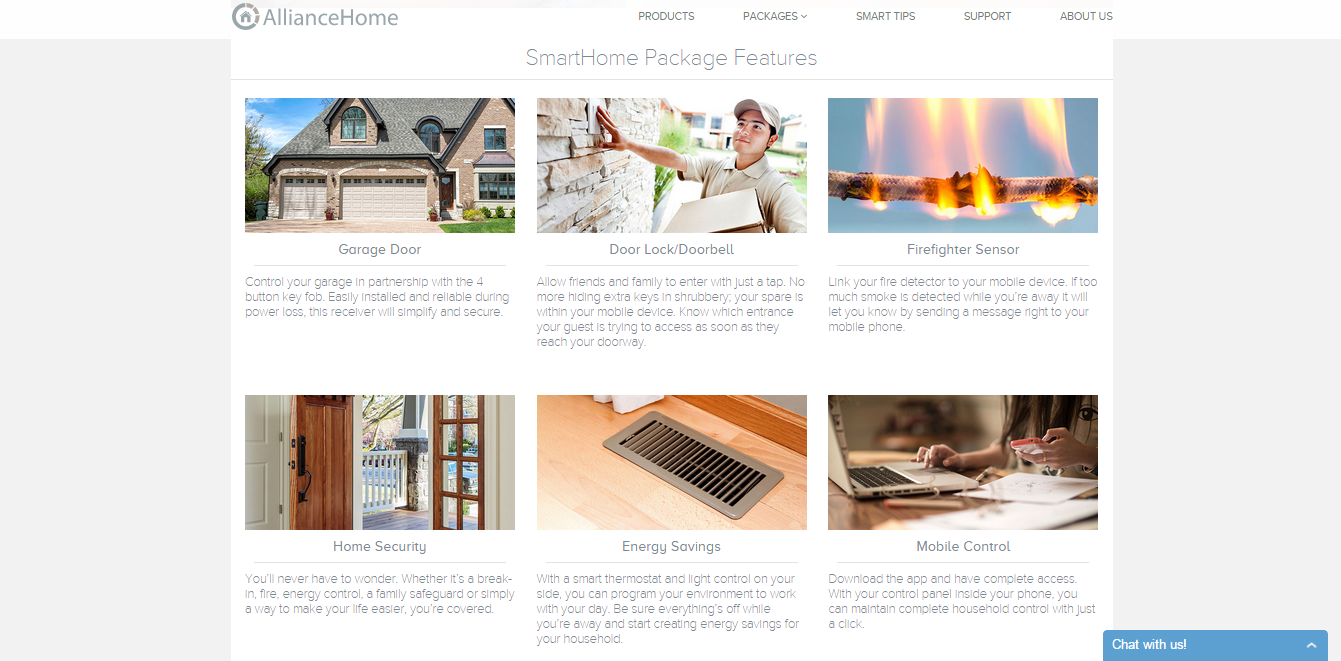Viewport: 1341px width, 661px height.
Task: Open the Packages dropdown menu
Action: tap(774, 16)
